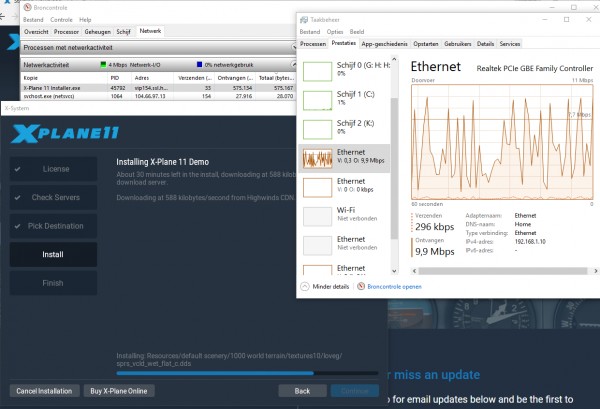Image resolution: width=600 pixels, height=409 pixels.
Task: Expand 'Processen met netwerkactiviteit' section
Action: (294, 47)
